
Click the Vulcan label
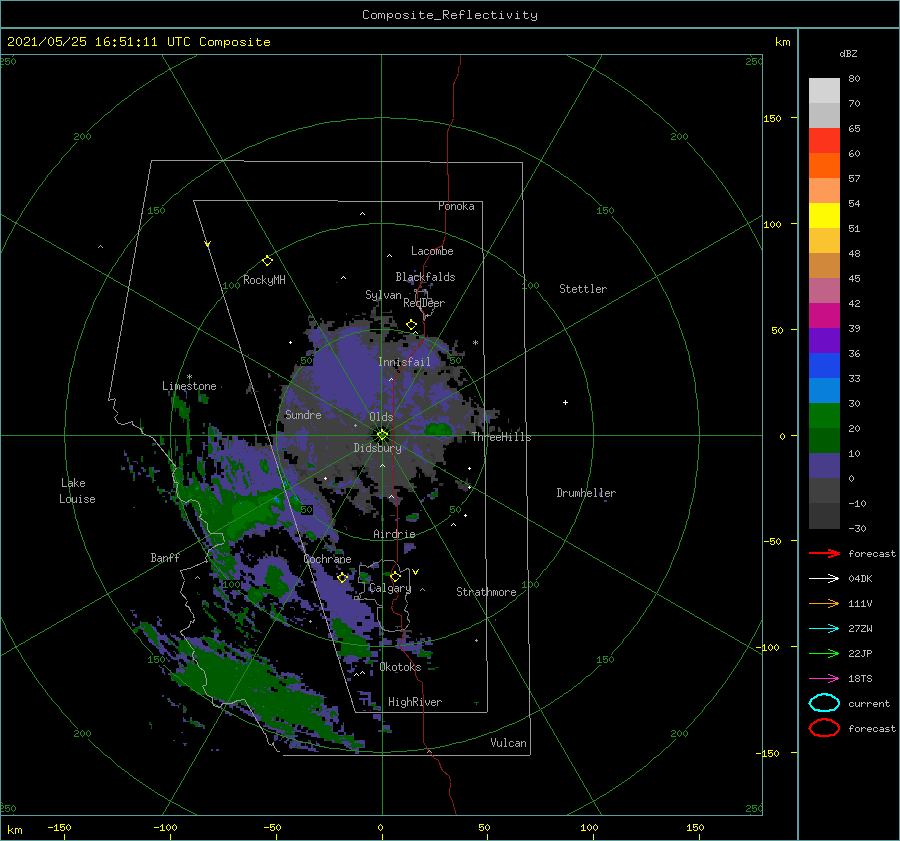(508, 743)
